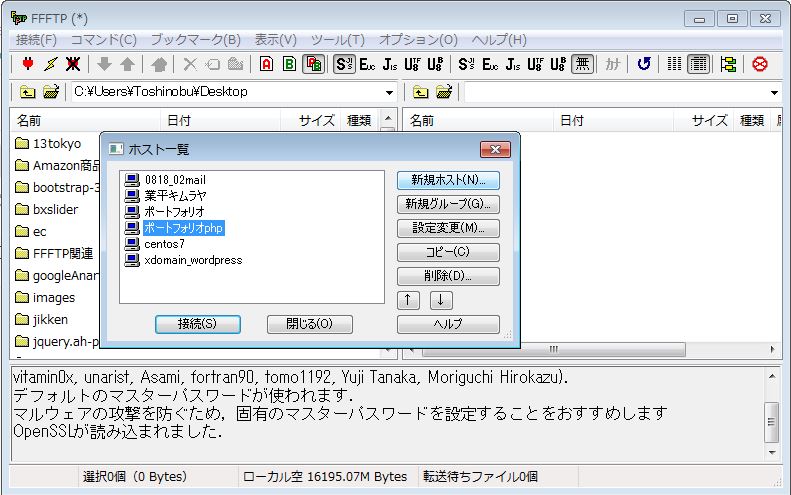
Task: Select host ポートフォリオphp
Action: coord(184,228)
